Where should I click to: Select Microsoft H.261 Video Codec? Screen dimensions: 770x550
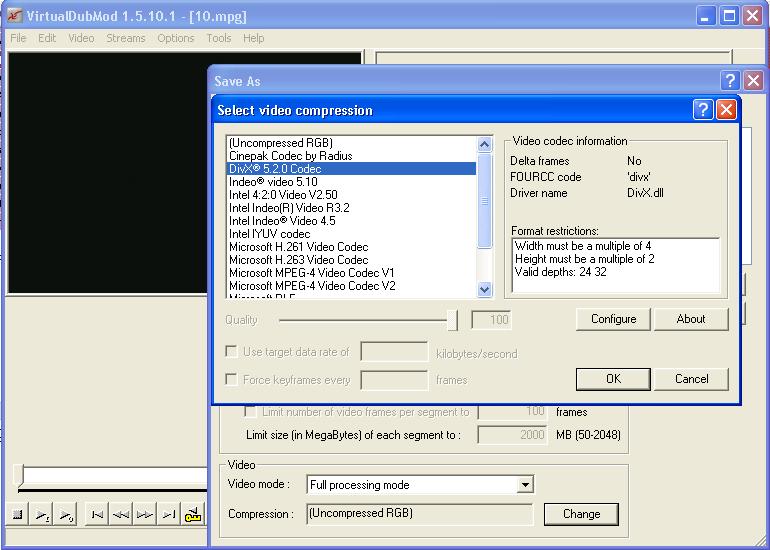[x=351, y=247]
